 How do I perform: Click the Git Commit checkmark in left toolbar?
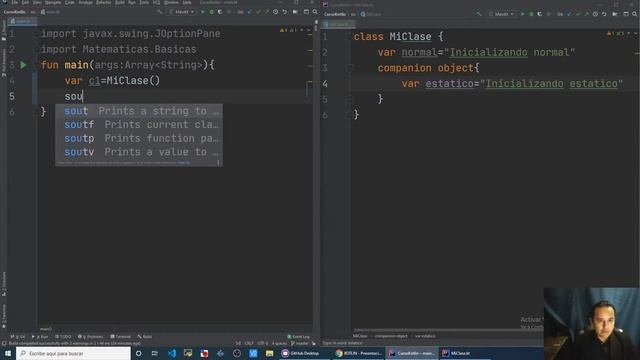tap(258, 12)
